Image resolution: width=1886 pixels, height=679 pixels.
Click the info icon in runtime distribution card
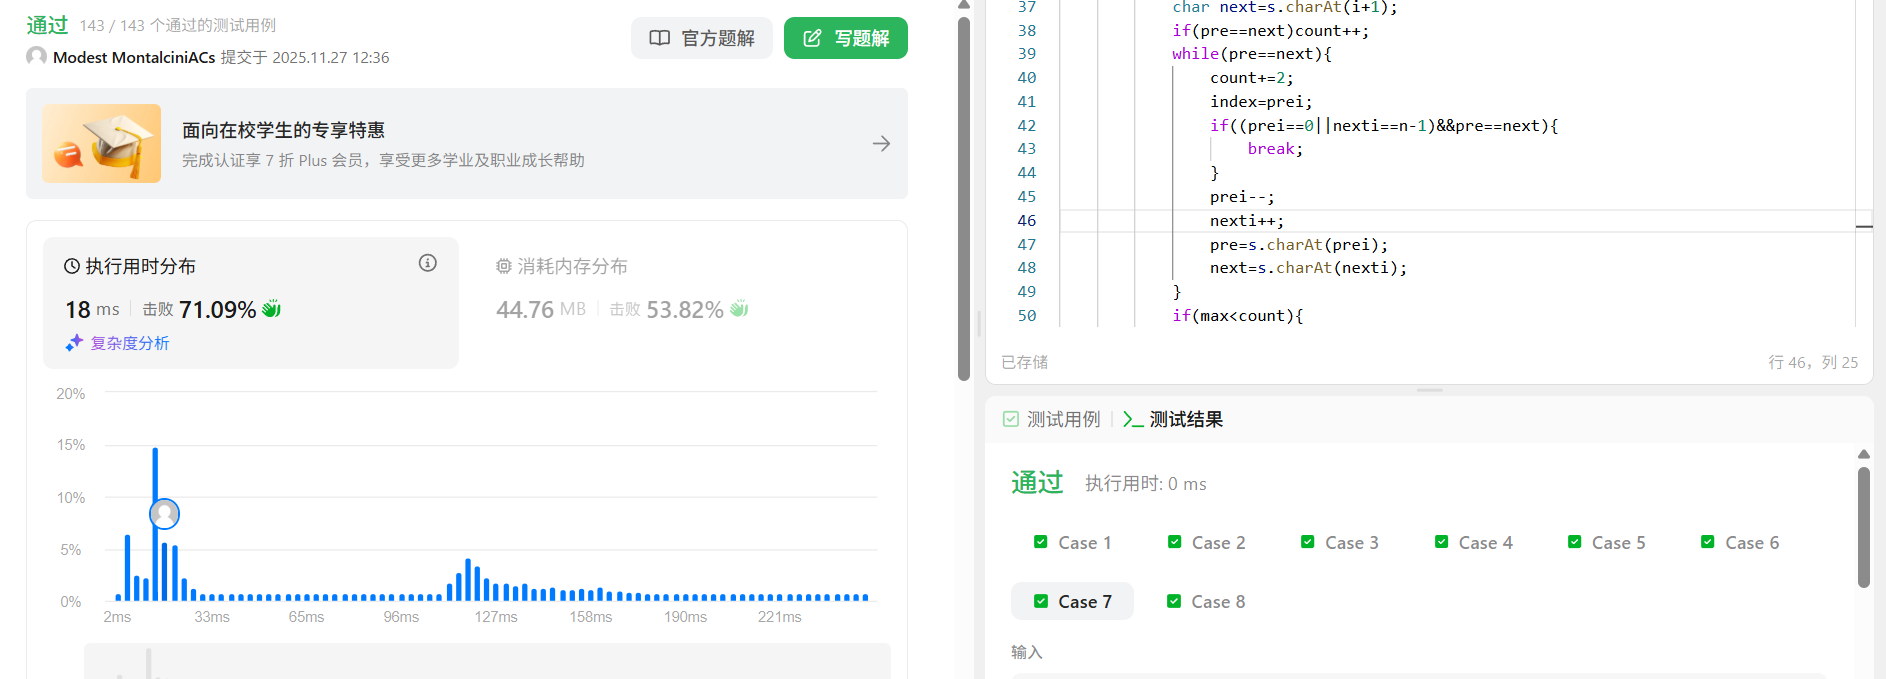click(428, 263)
